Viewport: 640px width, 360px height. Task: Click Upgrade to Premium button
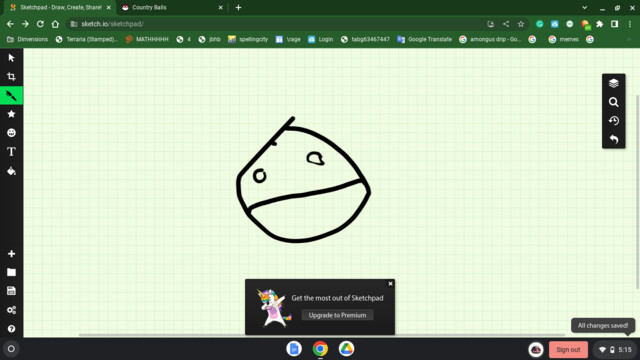[x=337, y=315]
